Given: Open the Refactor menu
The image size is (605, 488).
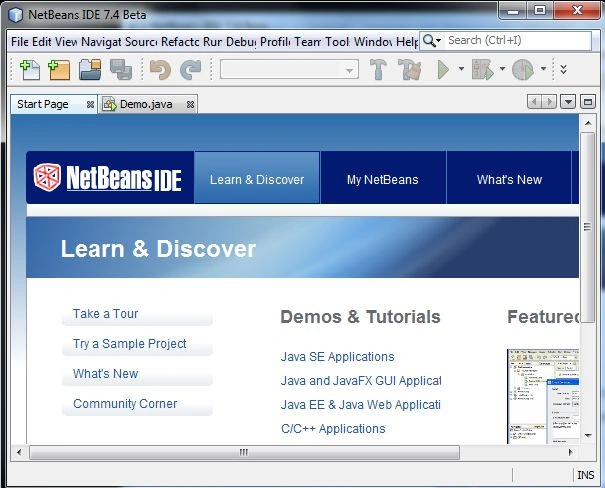Looking at the screenshot, I should [x=180, y=41].
